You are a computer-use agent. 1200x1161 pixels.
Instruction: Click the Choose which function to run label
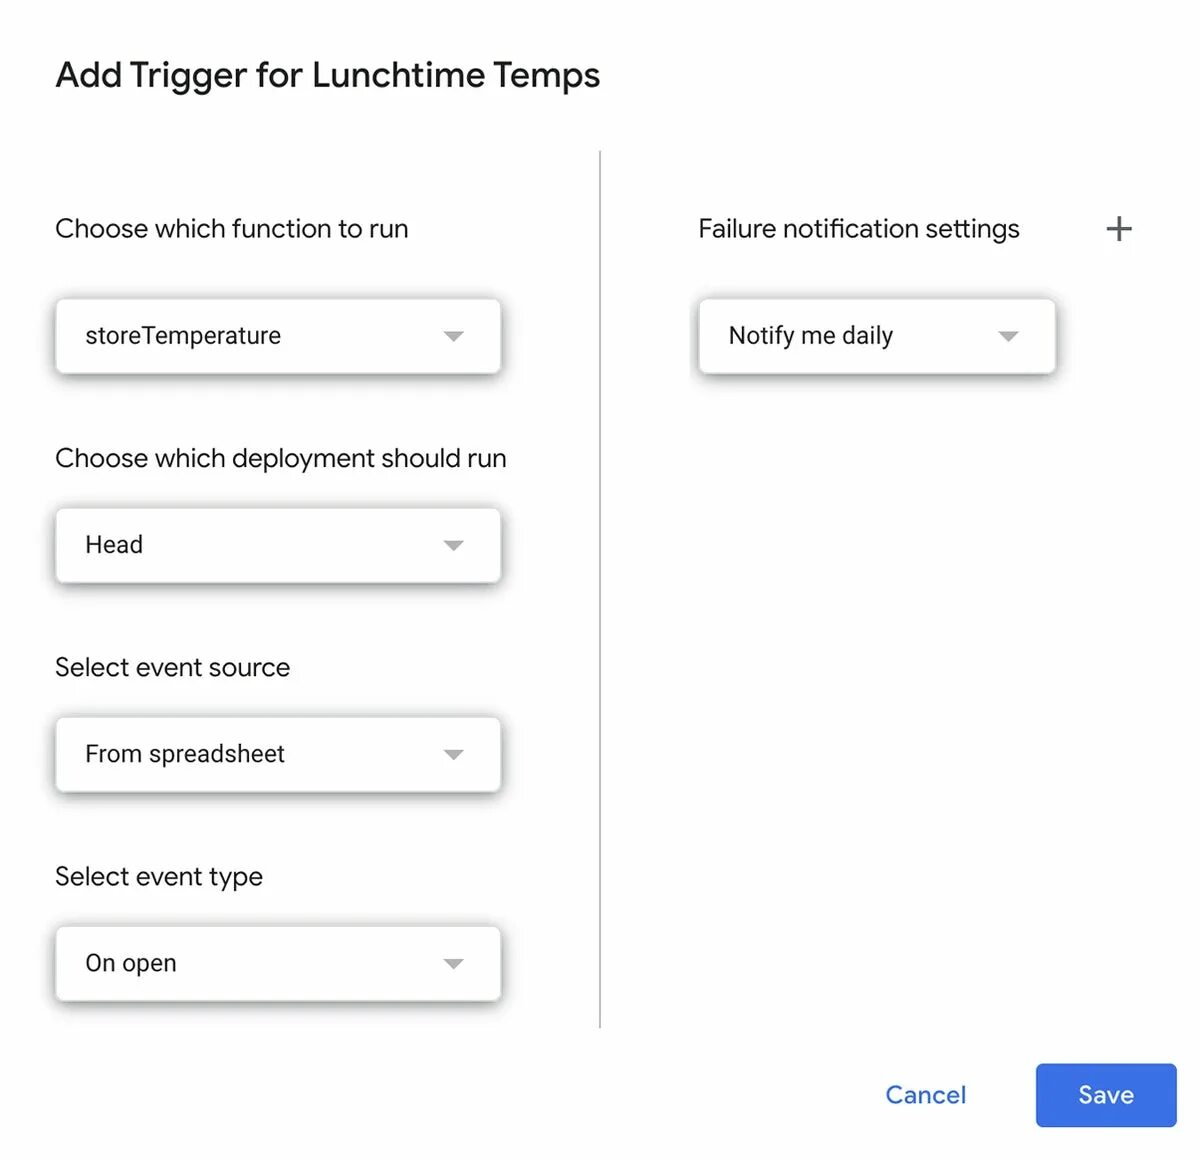click(x=231, y=229)
